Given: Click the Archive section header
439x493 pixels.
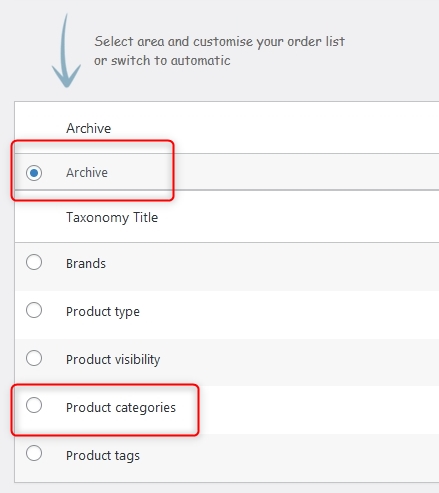Looking at the screenshot, I should click(89, 128).
